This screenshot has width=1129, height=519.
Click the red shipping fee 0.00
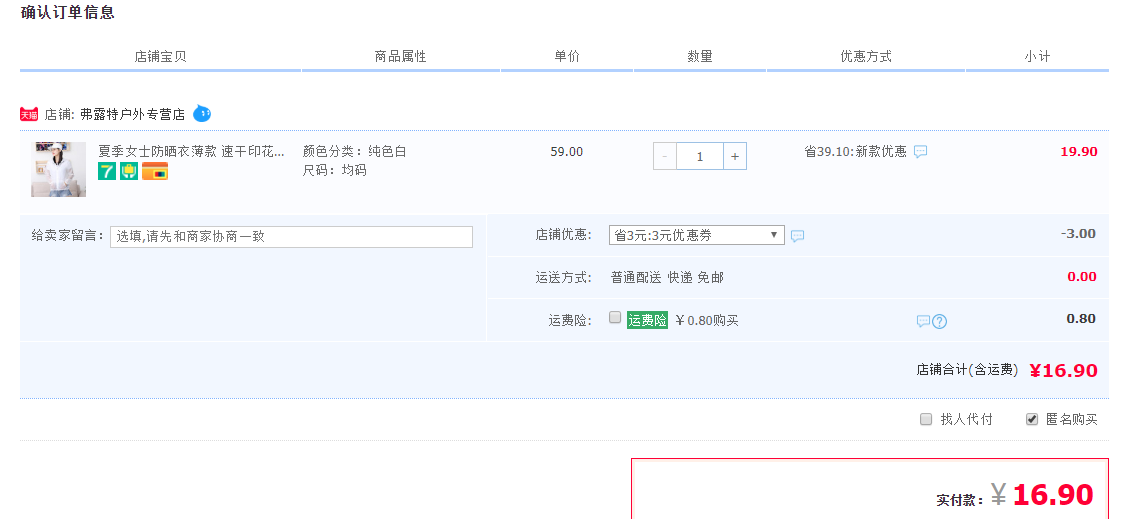(1081, 276)
